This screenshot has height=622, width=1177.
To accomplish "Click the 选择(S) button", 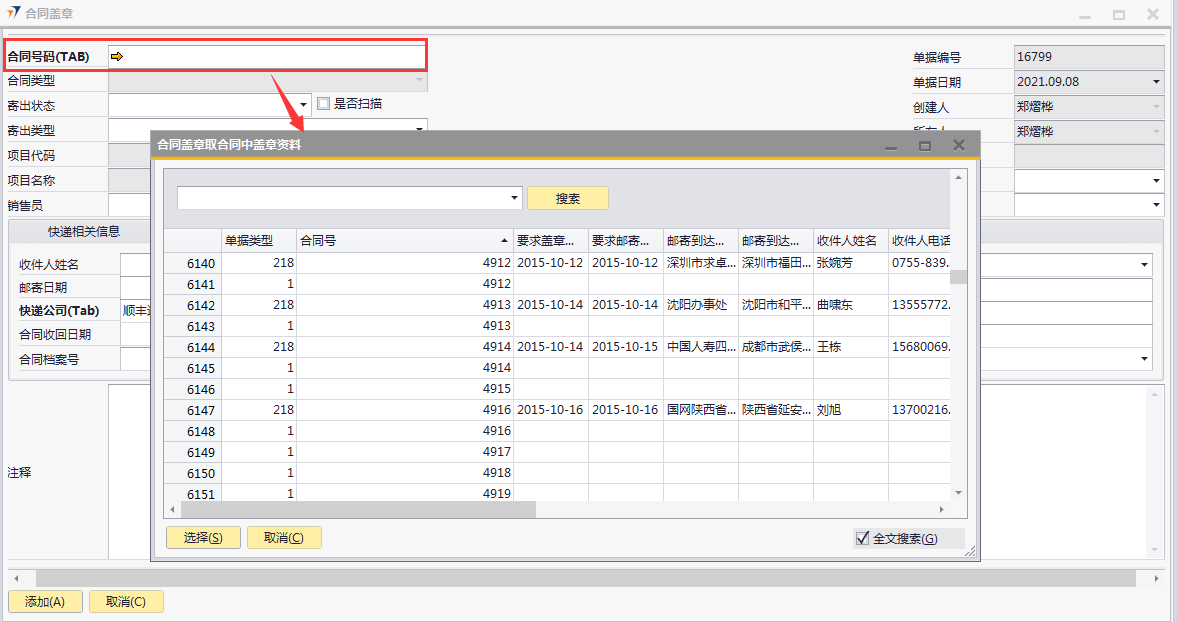I will click(203, 538).
